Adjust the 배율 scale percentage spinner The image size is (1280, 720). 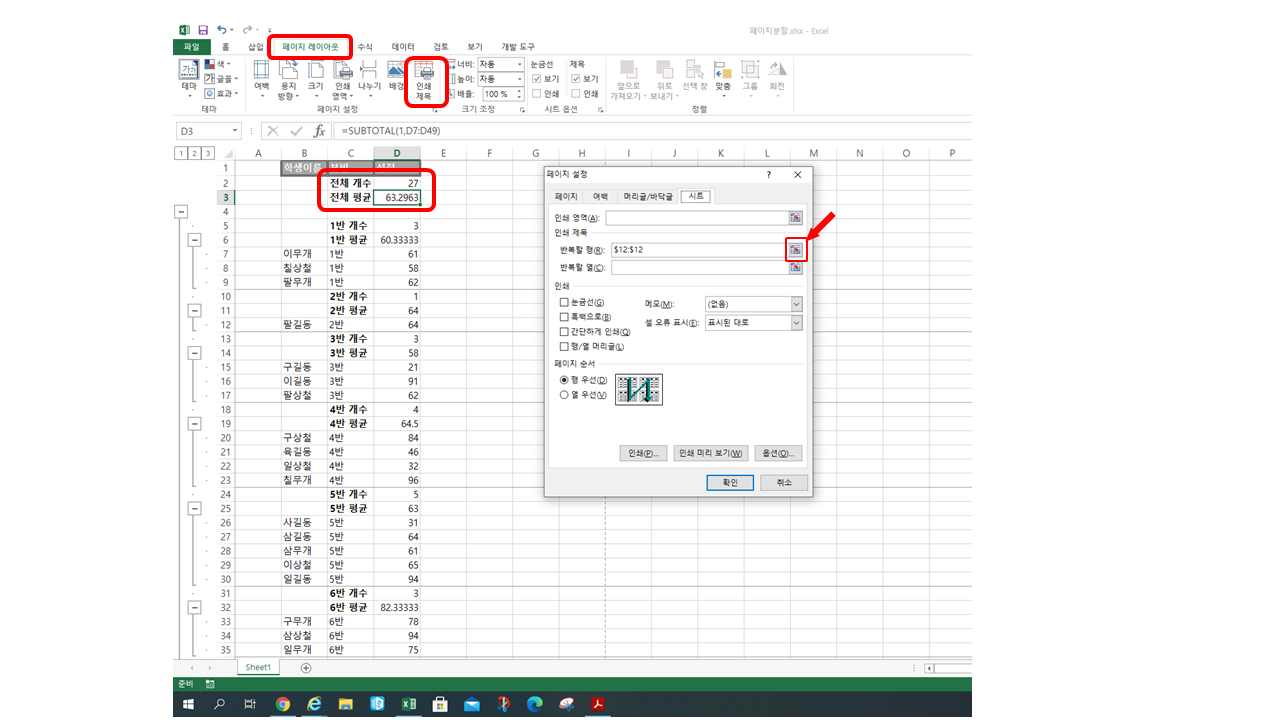pos(519,94)
